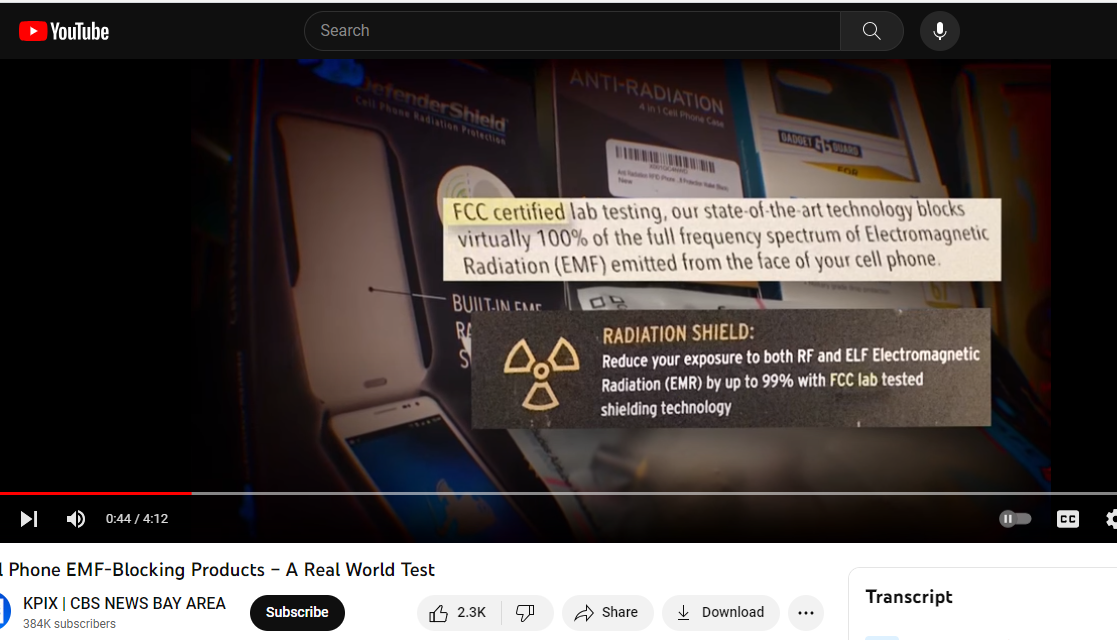Subscribe to the channel

(x=297, y=612)
